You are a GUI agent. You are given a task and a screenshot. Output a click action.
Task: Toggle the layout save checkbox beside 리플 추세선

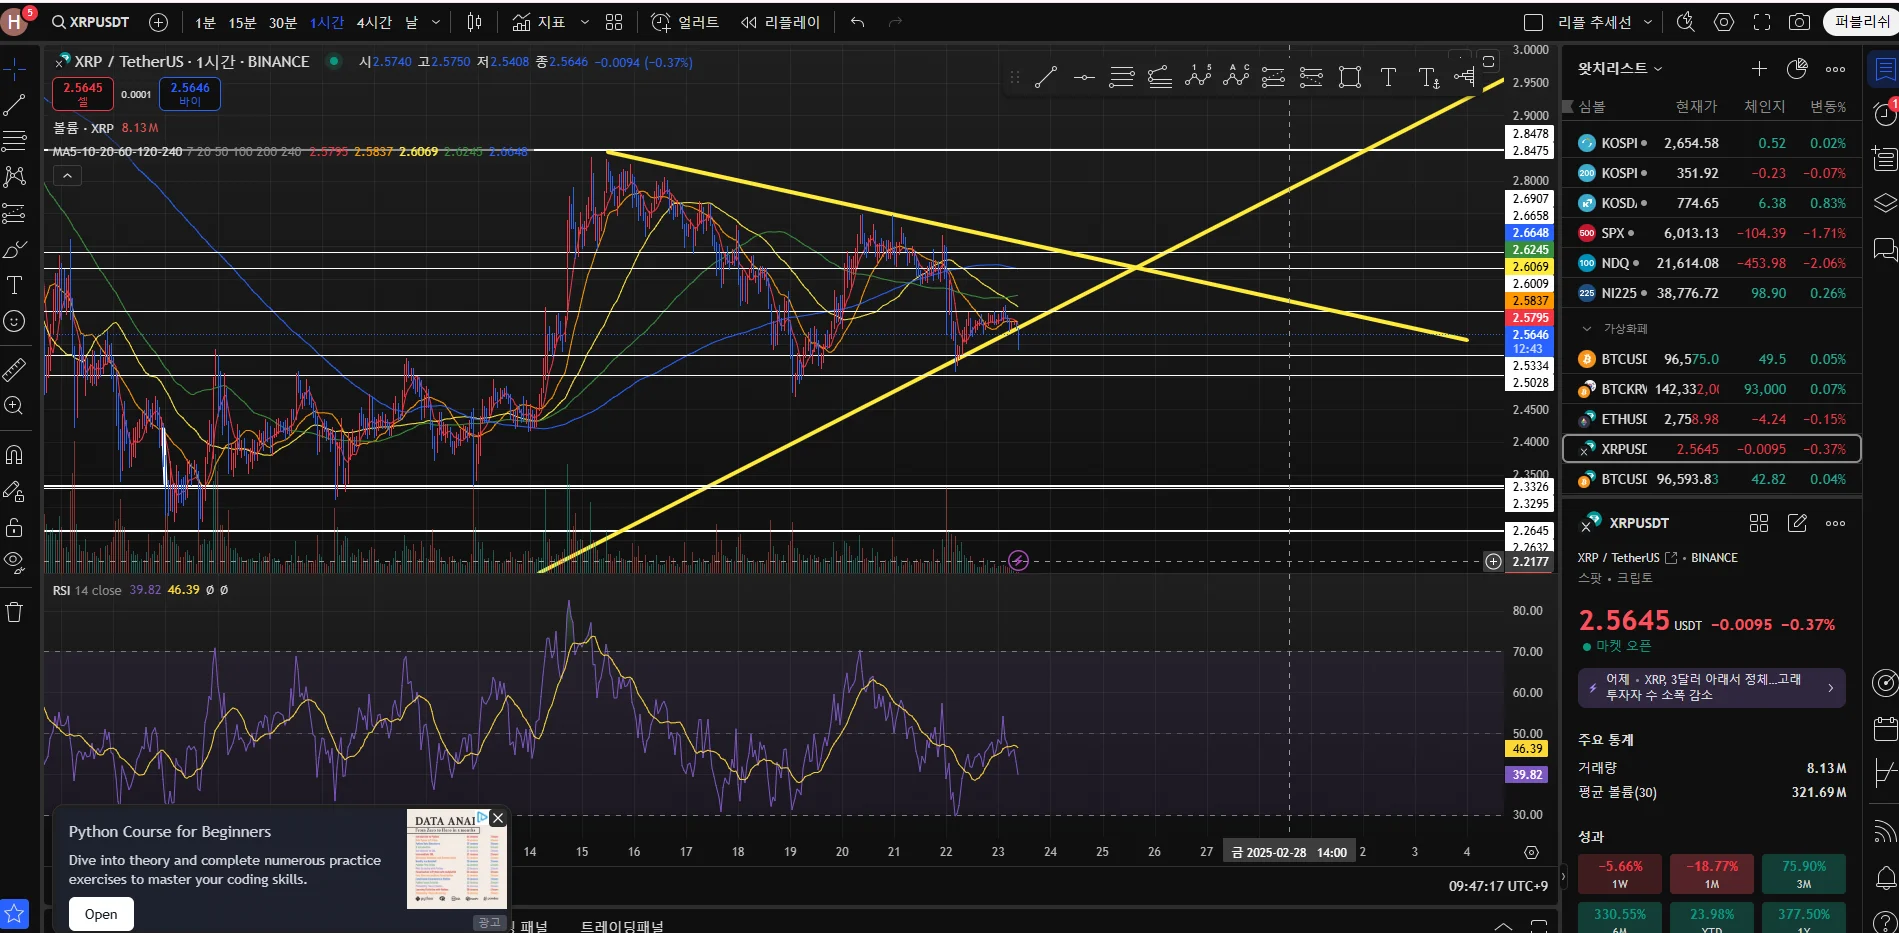(1533, 22)
